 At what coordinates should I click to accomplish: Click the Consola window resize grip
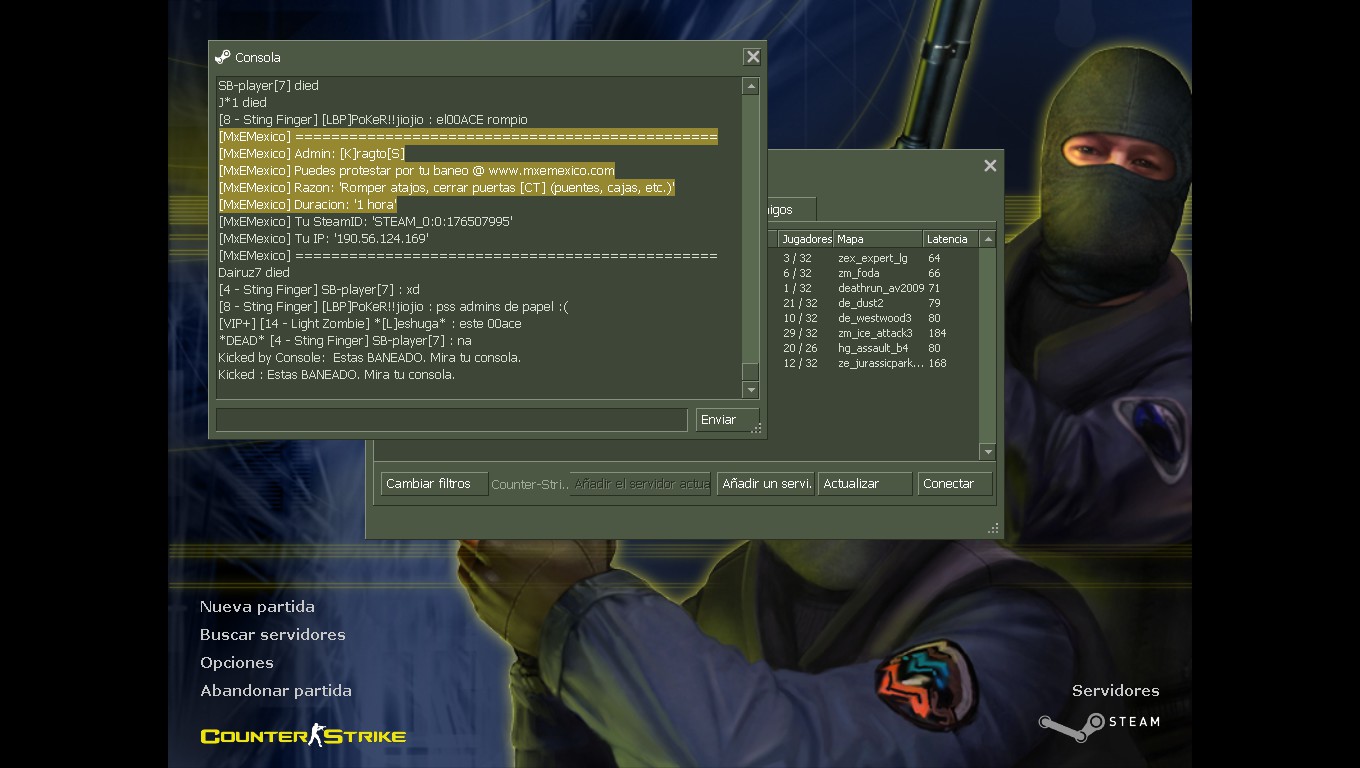pyautogui.click(x=758, y=430)
